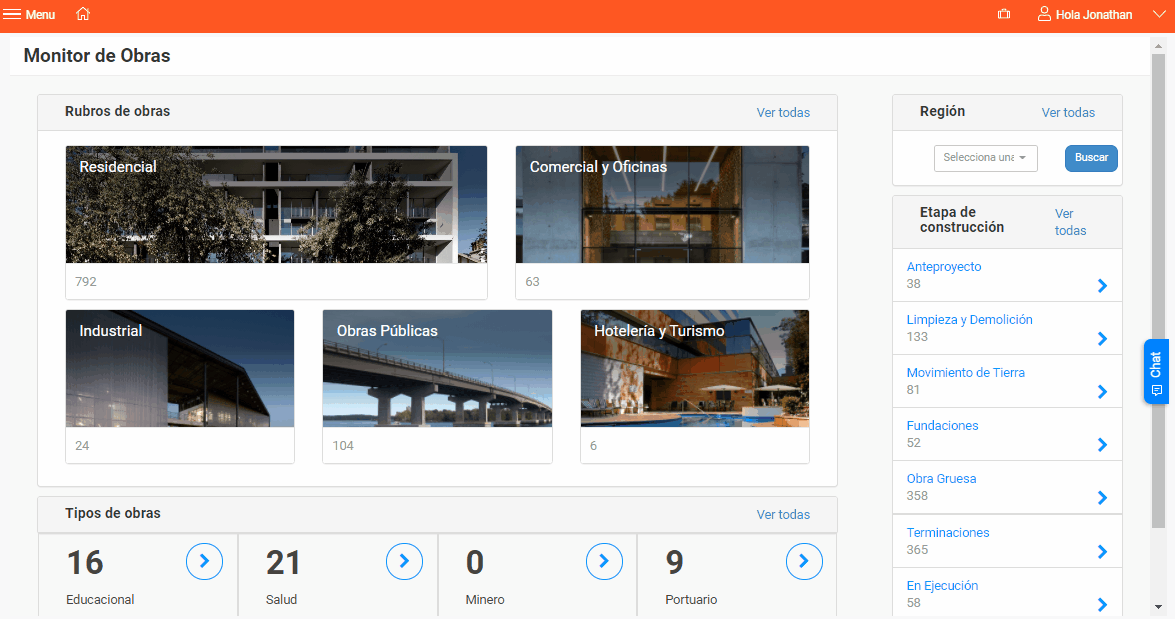Click the Fundaciones row arrow icon
The height and width of the screenshot is (619, 1175).
[x=1102, y=445]
